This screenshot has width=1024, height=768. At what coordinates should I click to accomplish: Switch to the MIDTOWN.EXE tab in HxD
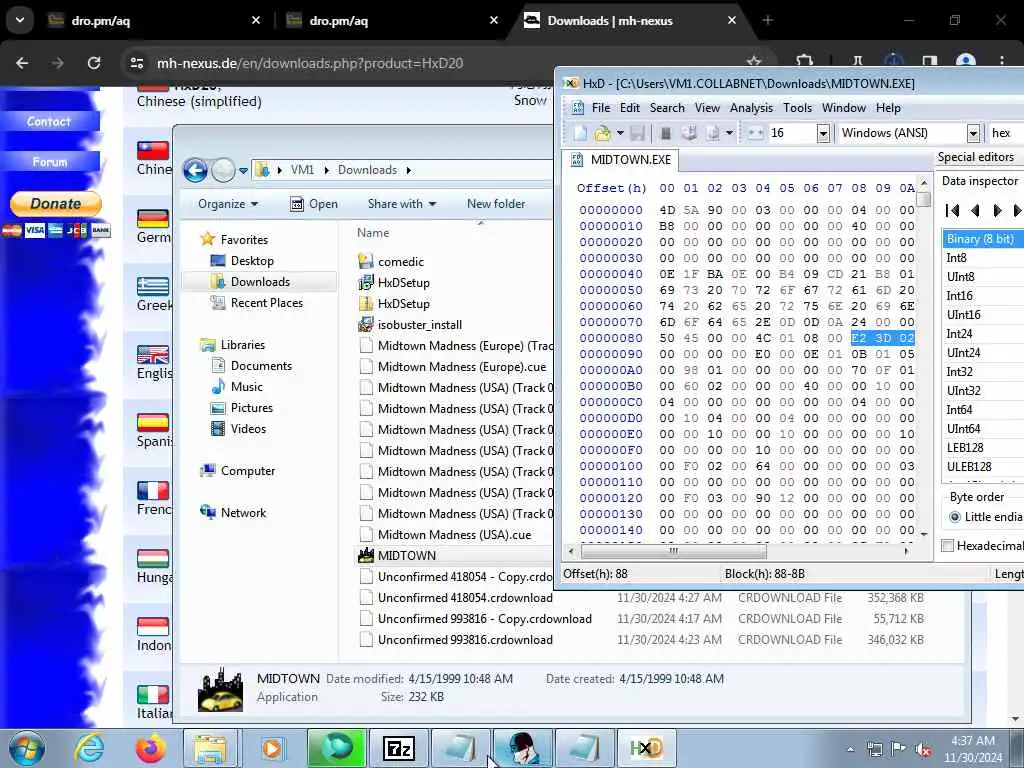click(x=622, y=160)
